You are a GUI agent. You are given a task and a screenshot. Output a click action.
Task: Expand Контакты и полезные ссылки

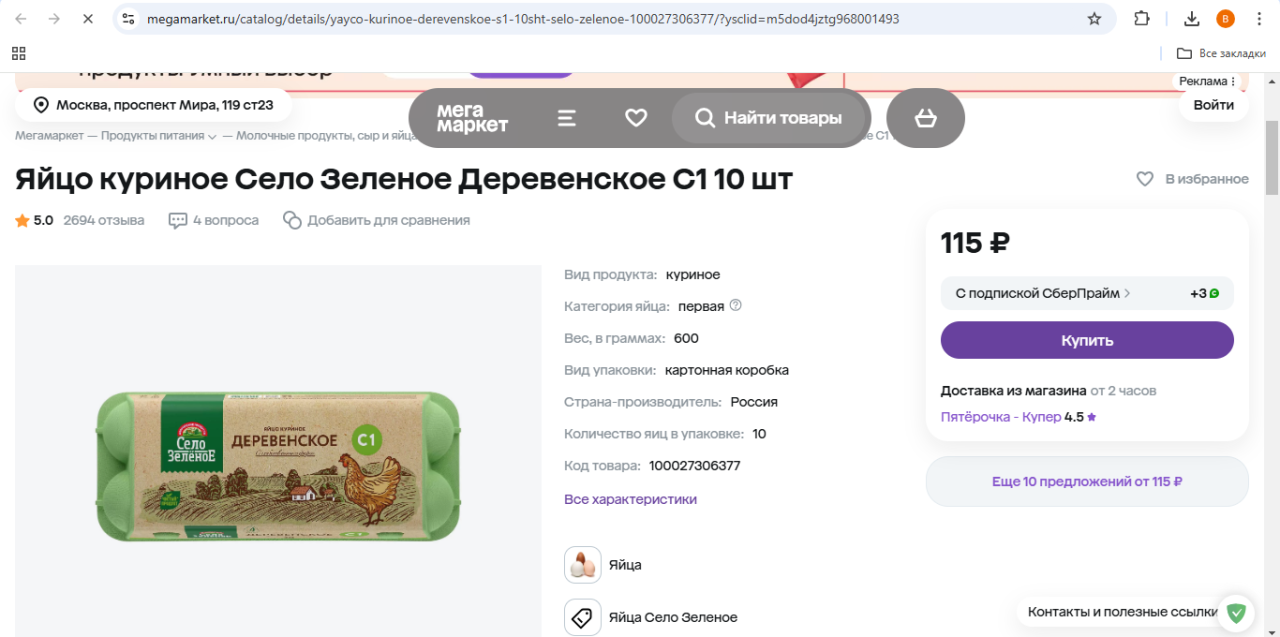[1123, 612]
